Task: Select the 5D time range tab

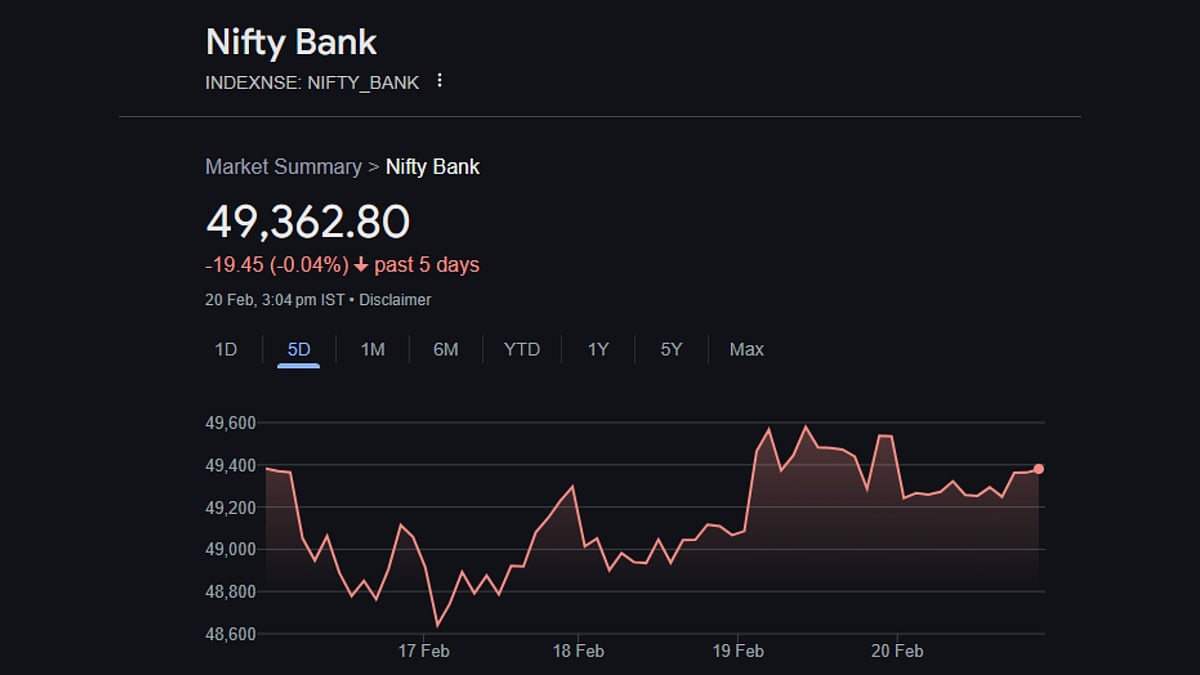Action: tap(299, 349)
